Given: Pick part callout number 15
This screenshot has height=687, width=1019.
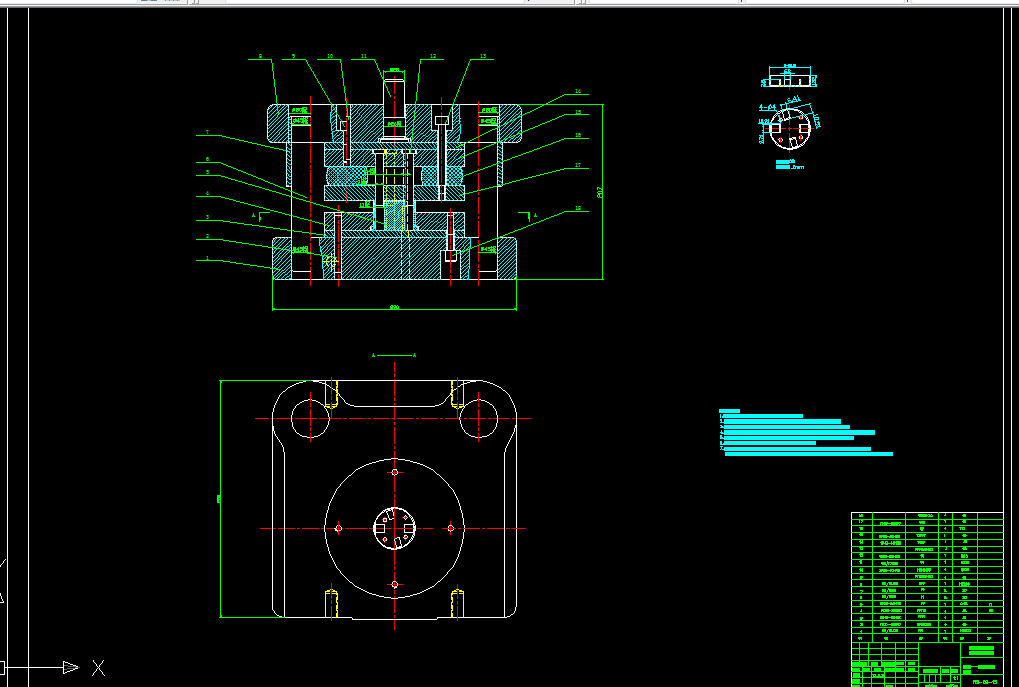Looking at the screenshot, I should pyautogui.click(x=578, y=112).
